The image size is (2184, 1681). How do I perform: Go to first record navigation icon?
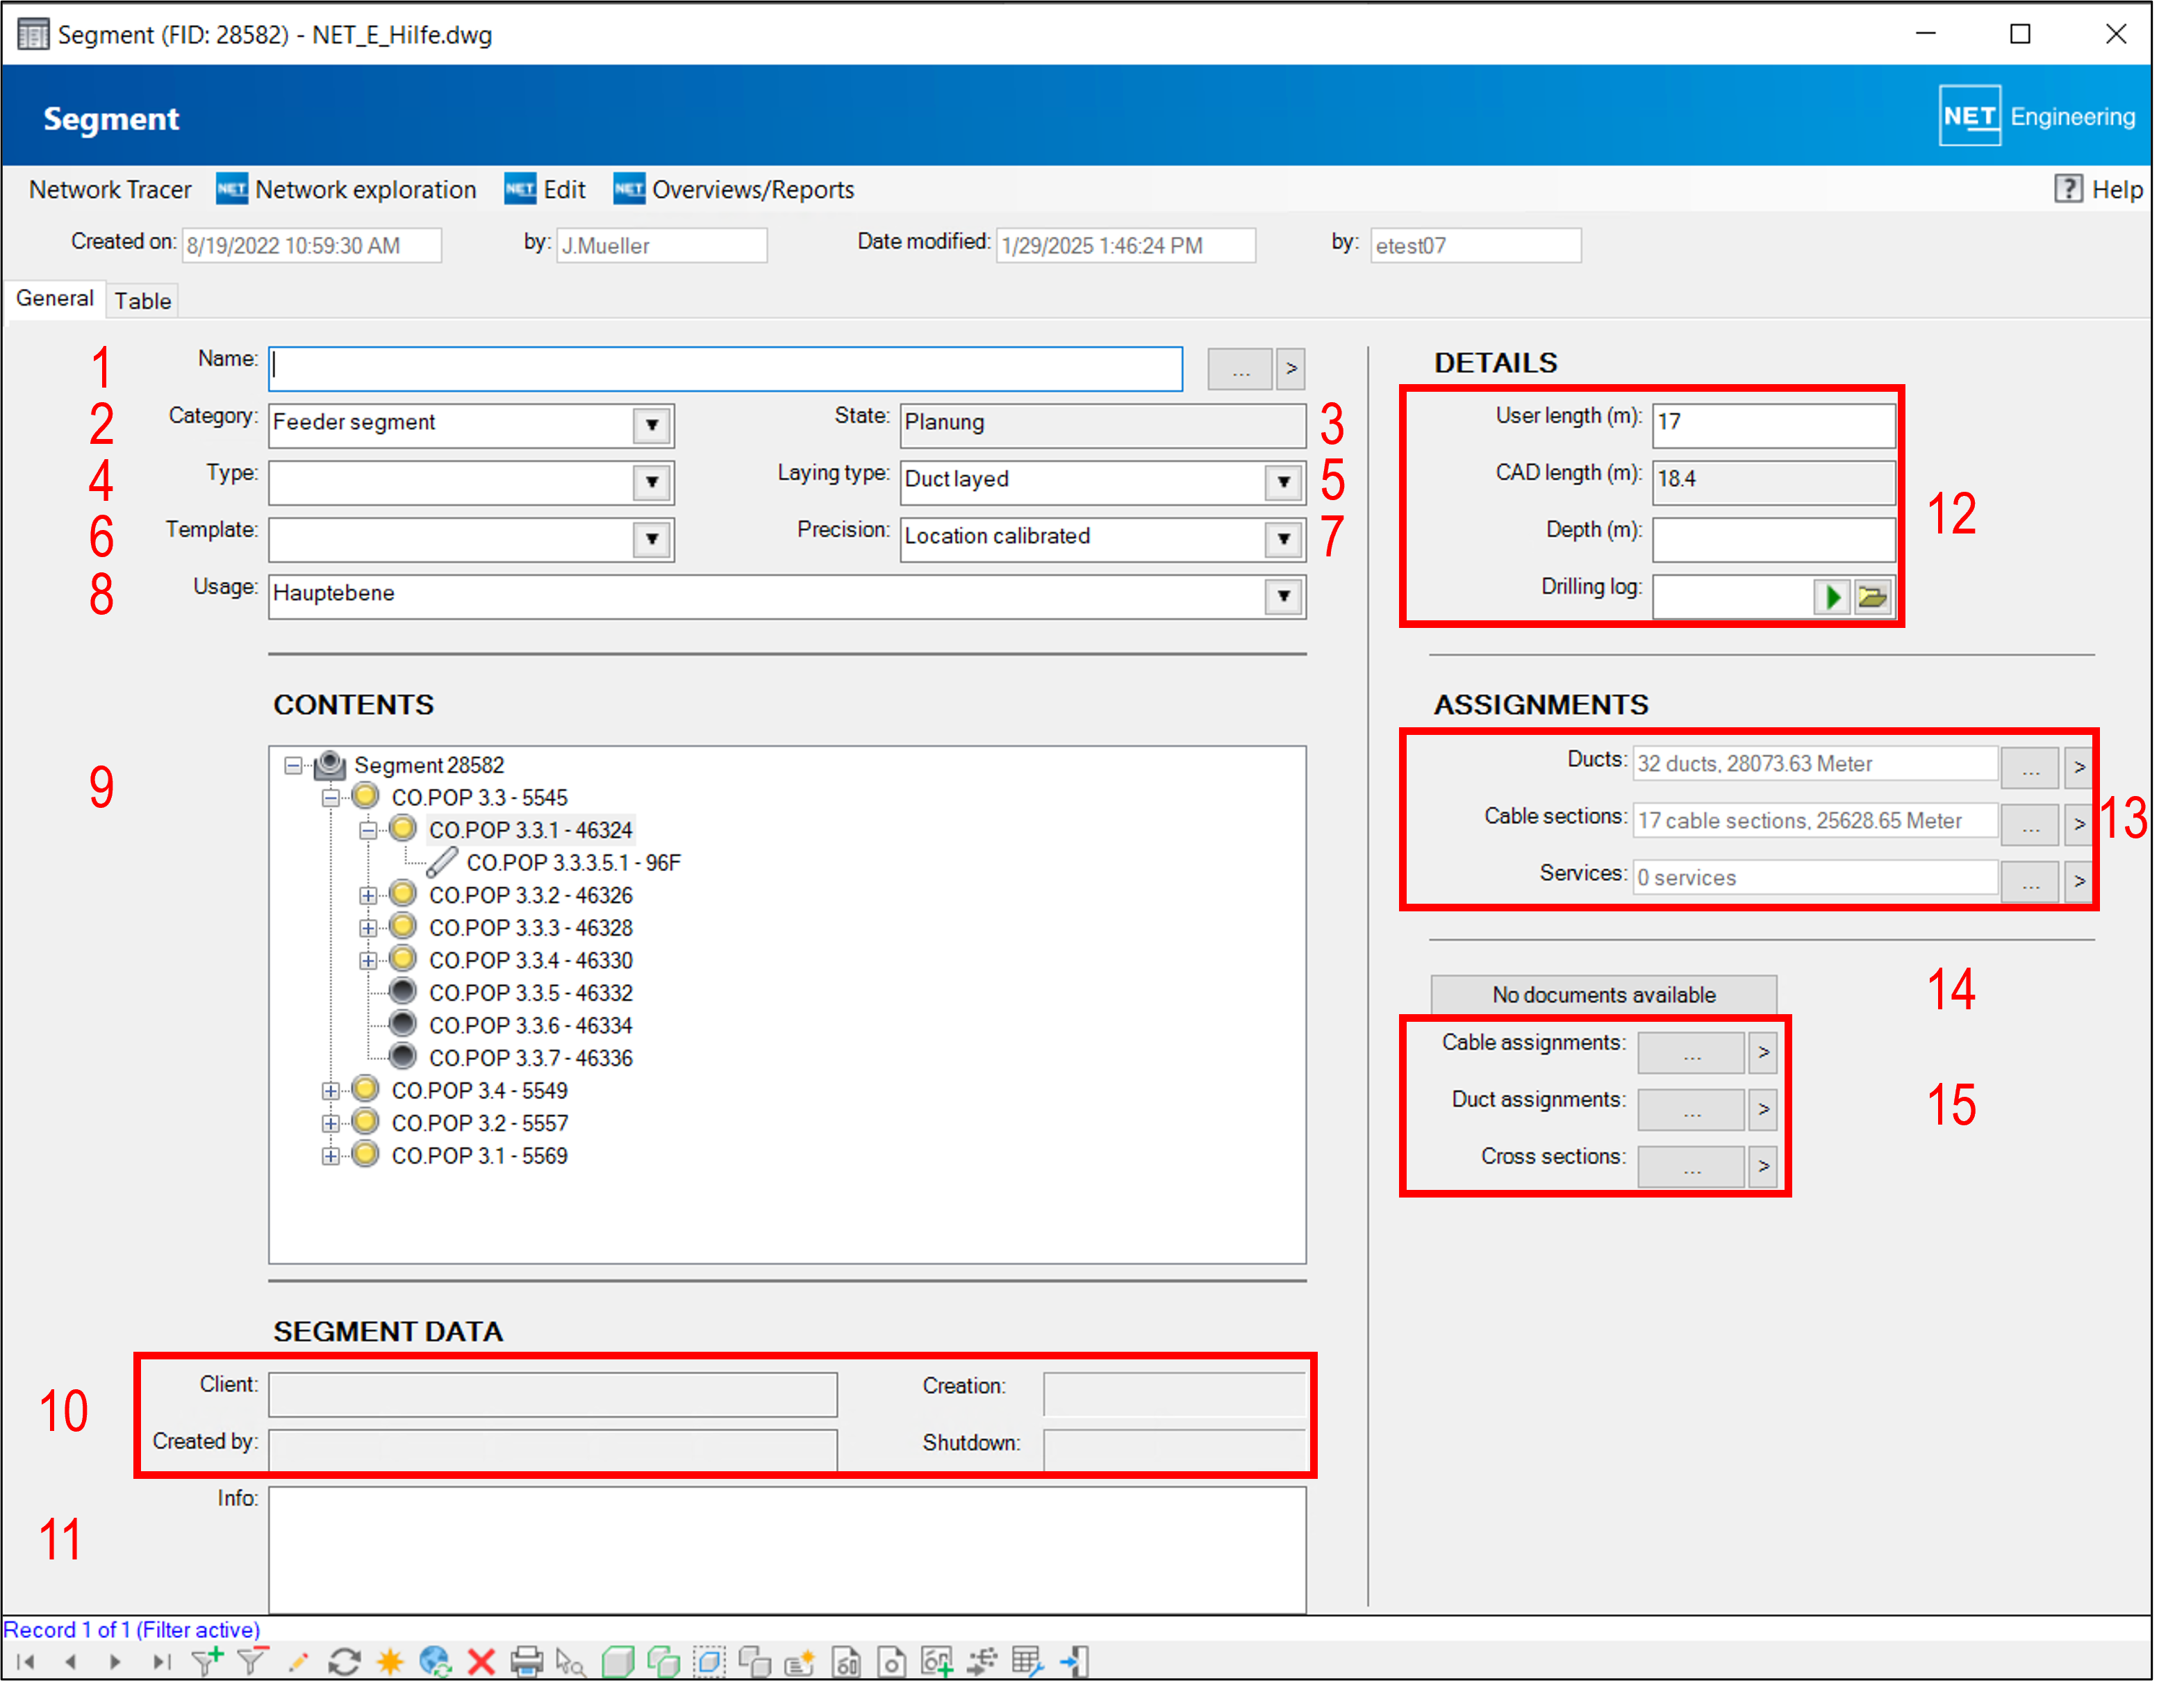26,1661
